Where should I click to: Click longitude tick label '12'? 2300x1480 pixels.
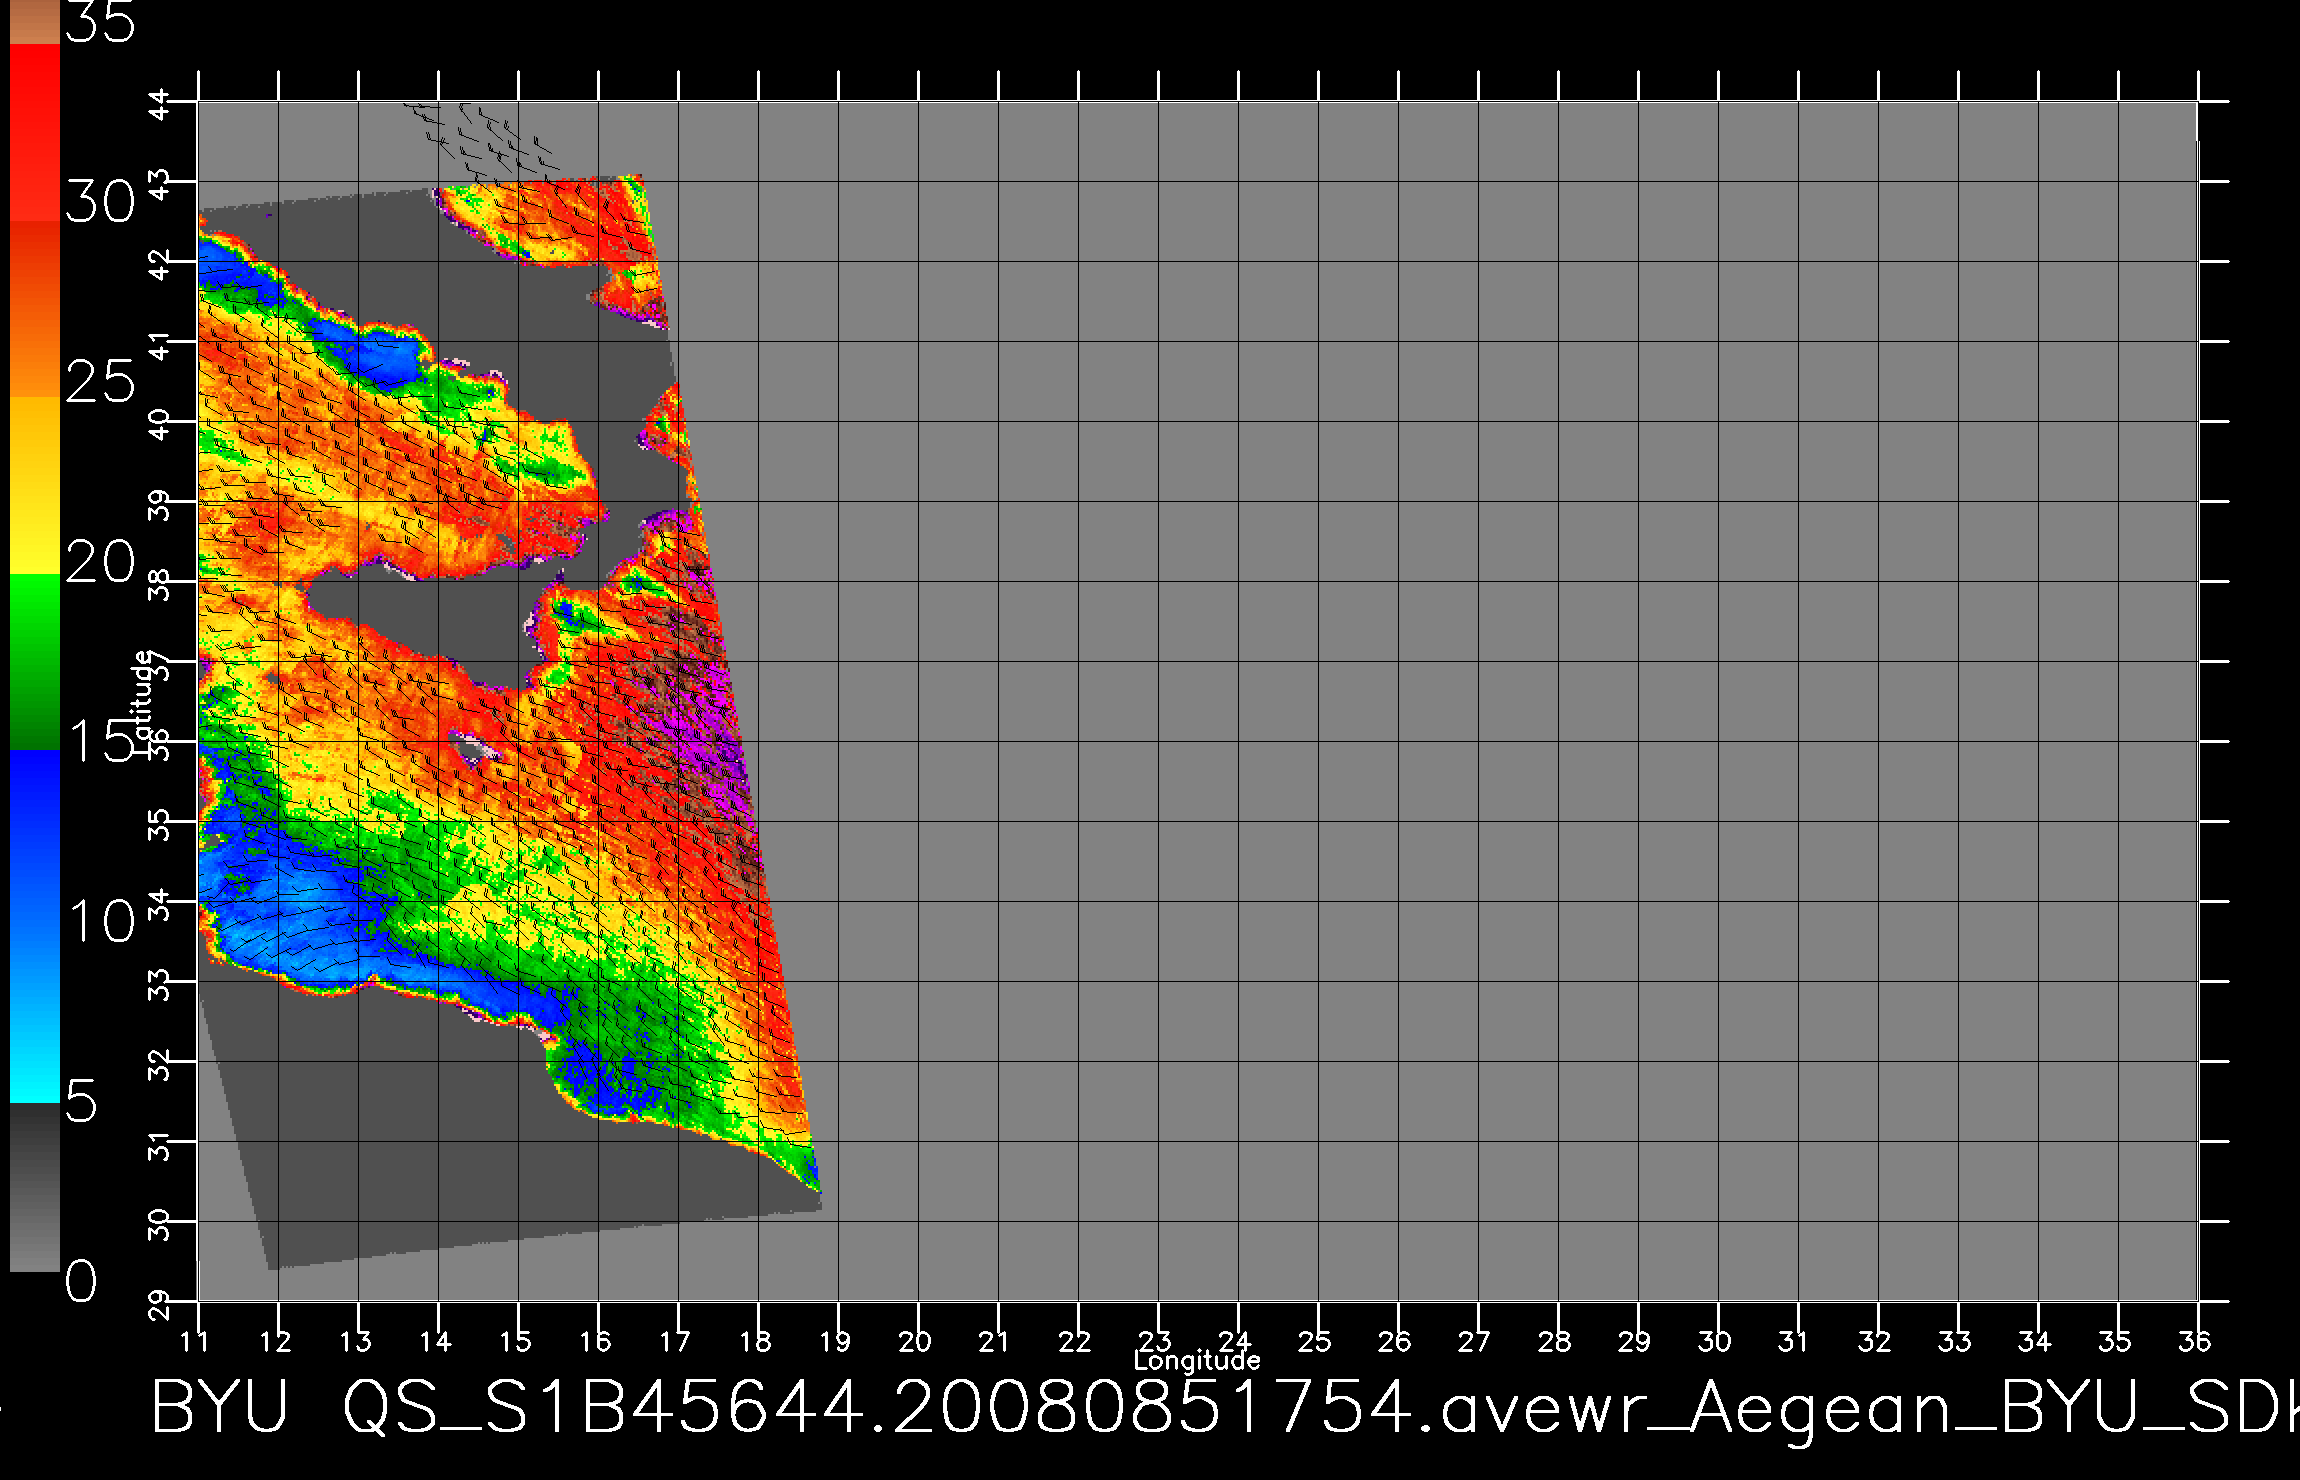pyautogui.click(x=276, y=1340)
